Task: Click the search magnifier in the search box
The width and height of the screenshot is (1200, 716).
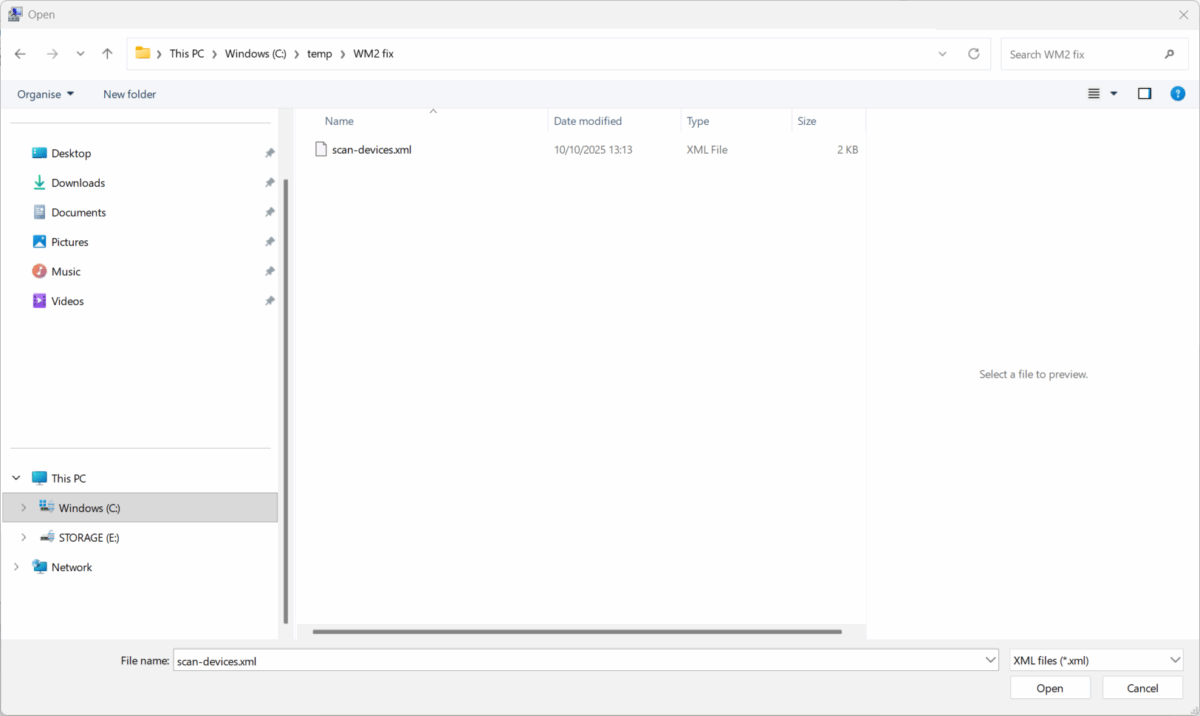Action: click(1169, 53)
